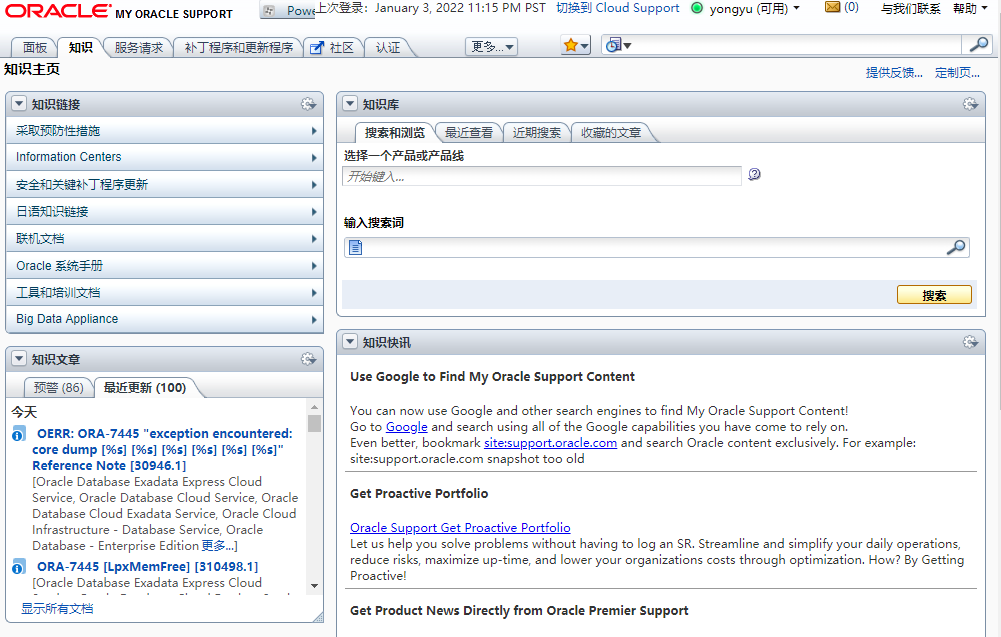
Task: Select the 近期搜索 tab
Action: point(536,133)
